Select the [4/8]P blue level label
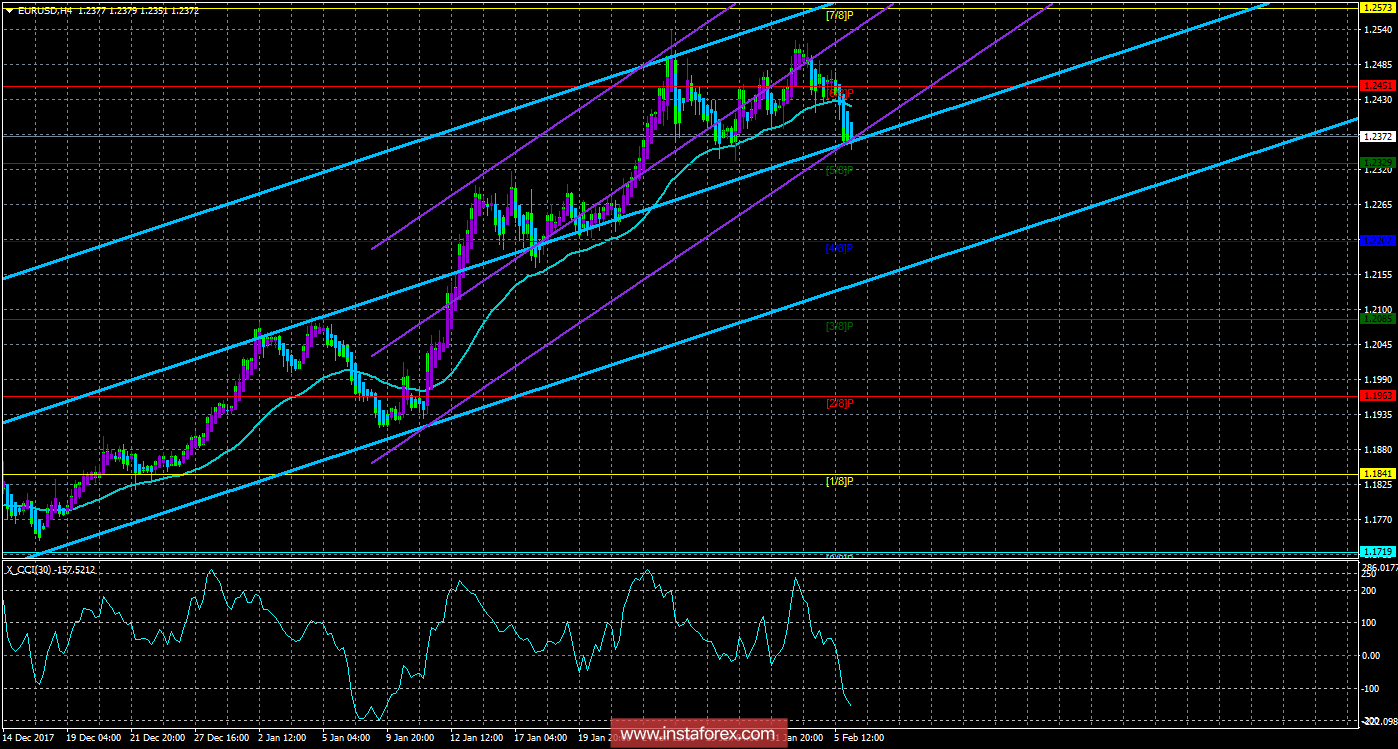1398x749 pixels. click(839, 247)
